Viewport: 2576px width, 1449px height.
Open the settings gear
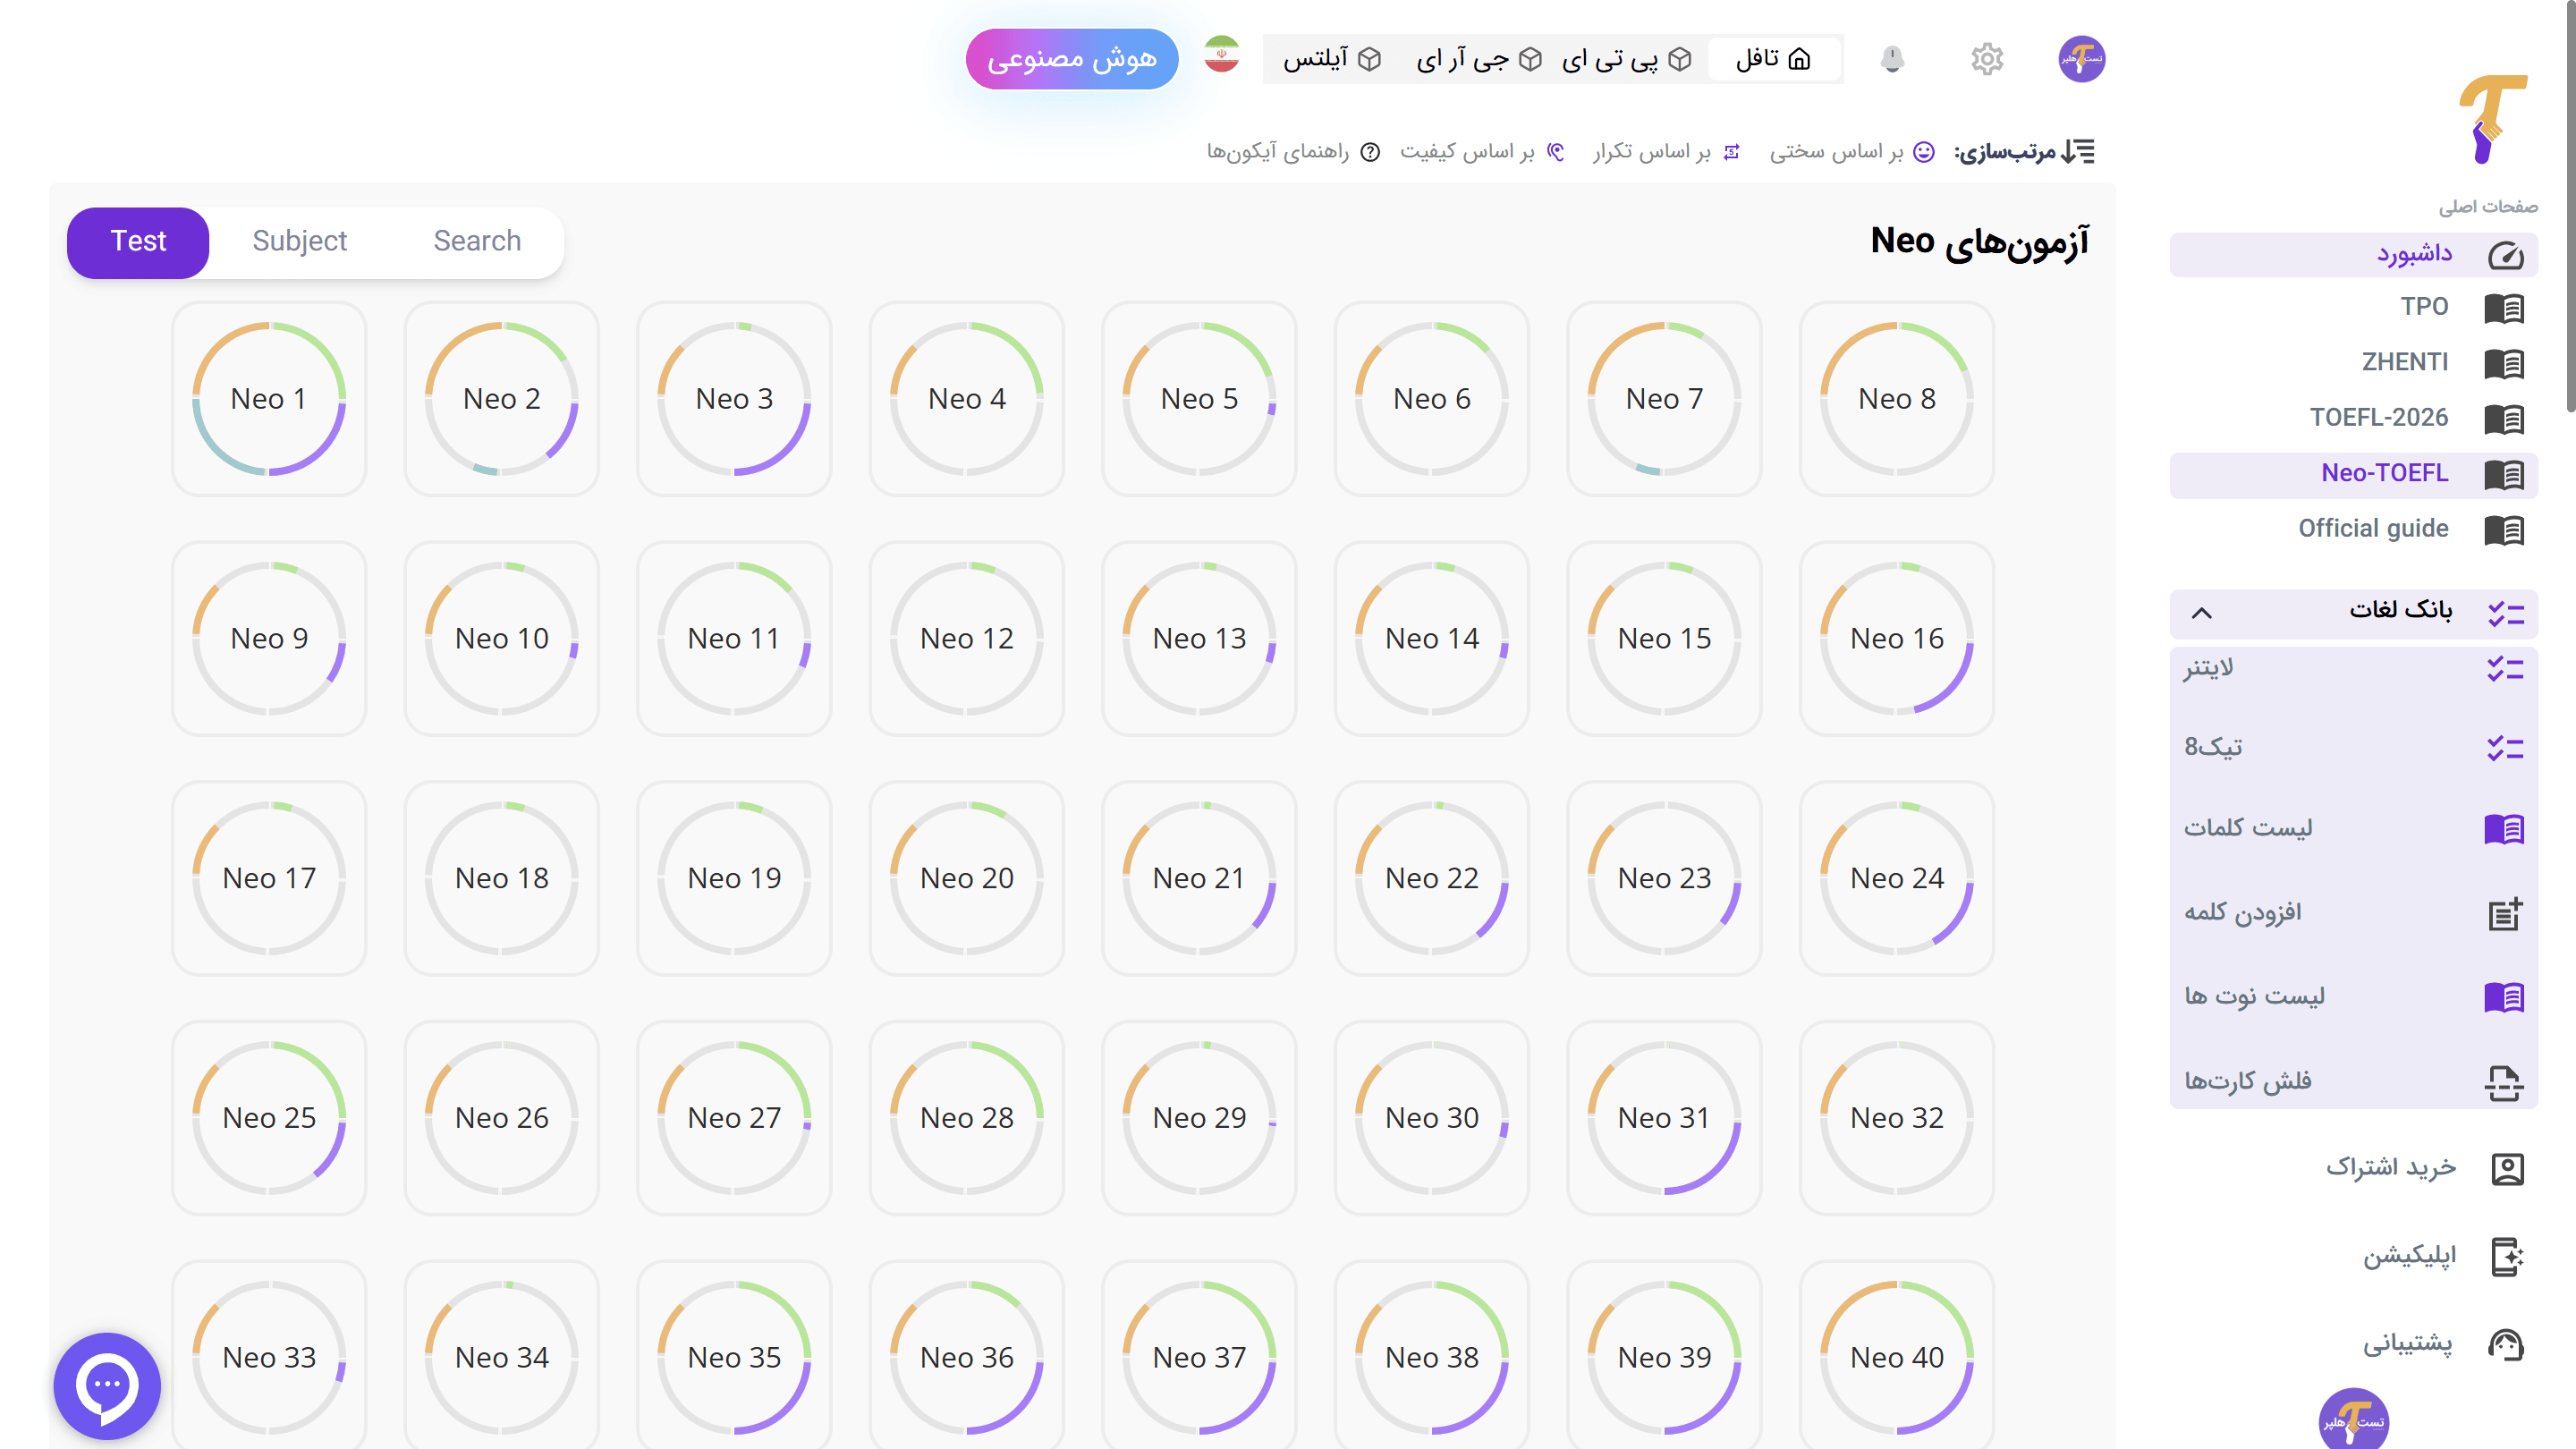coord(1988,59)
